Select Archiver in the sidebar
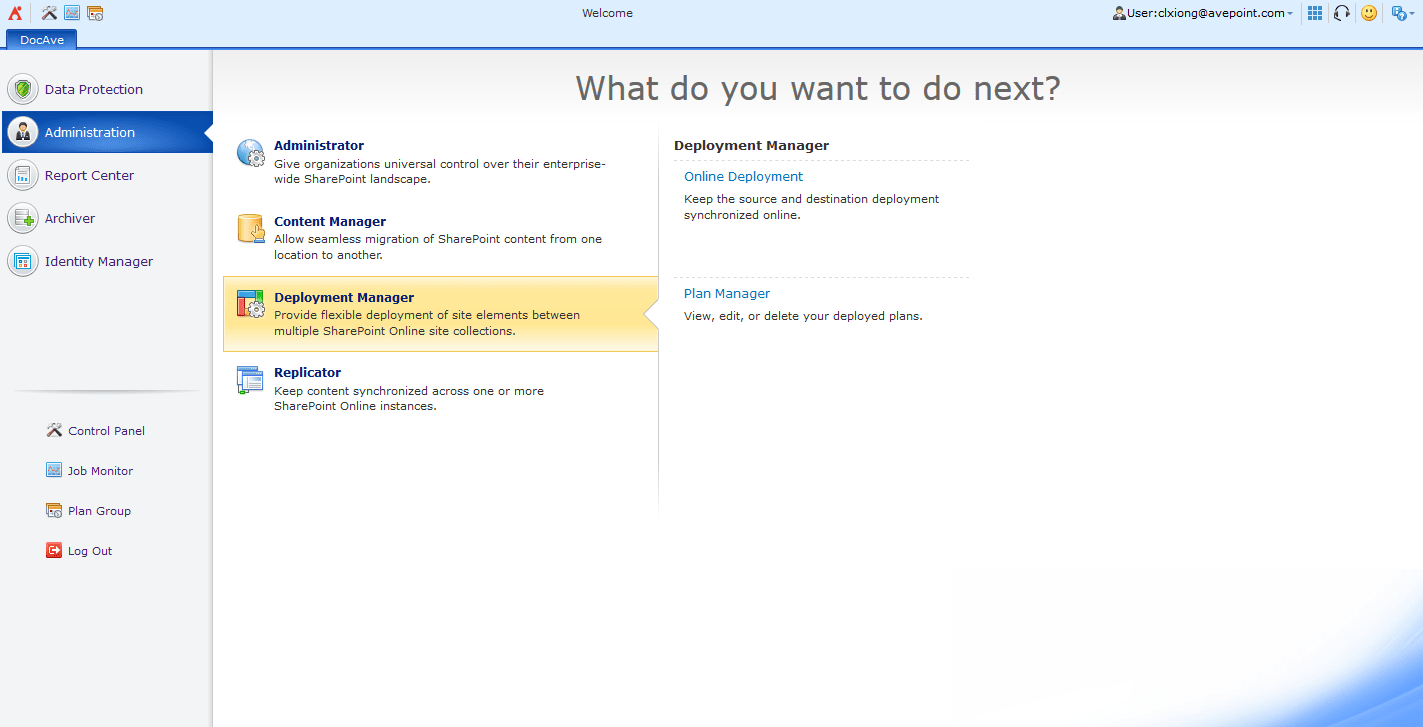The width and height of the screenshot is (1423, 727). pos(106,218)
